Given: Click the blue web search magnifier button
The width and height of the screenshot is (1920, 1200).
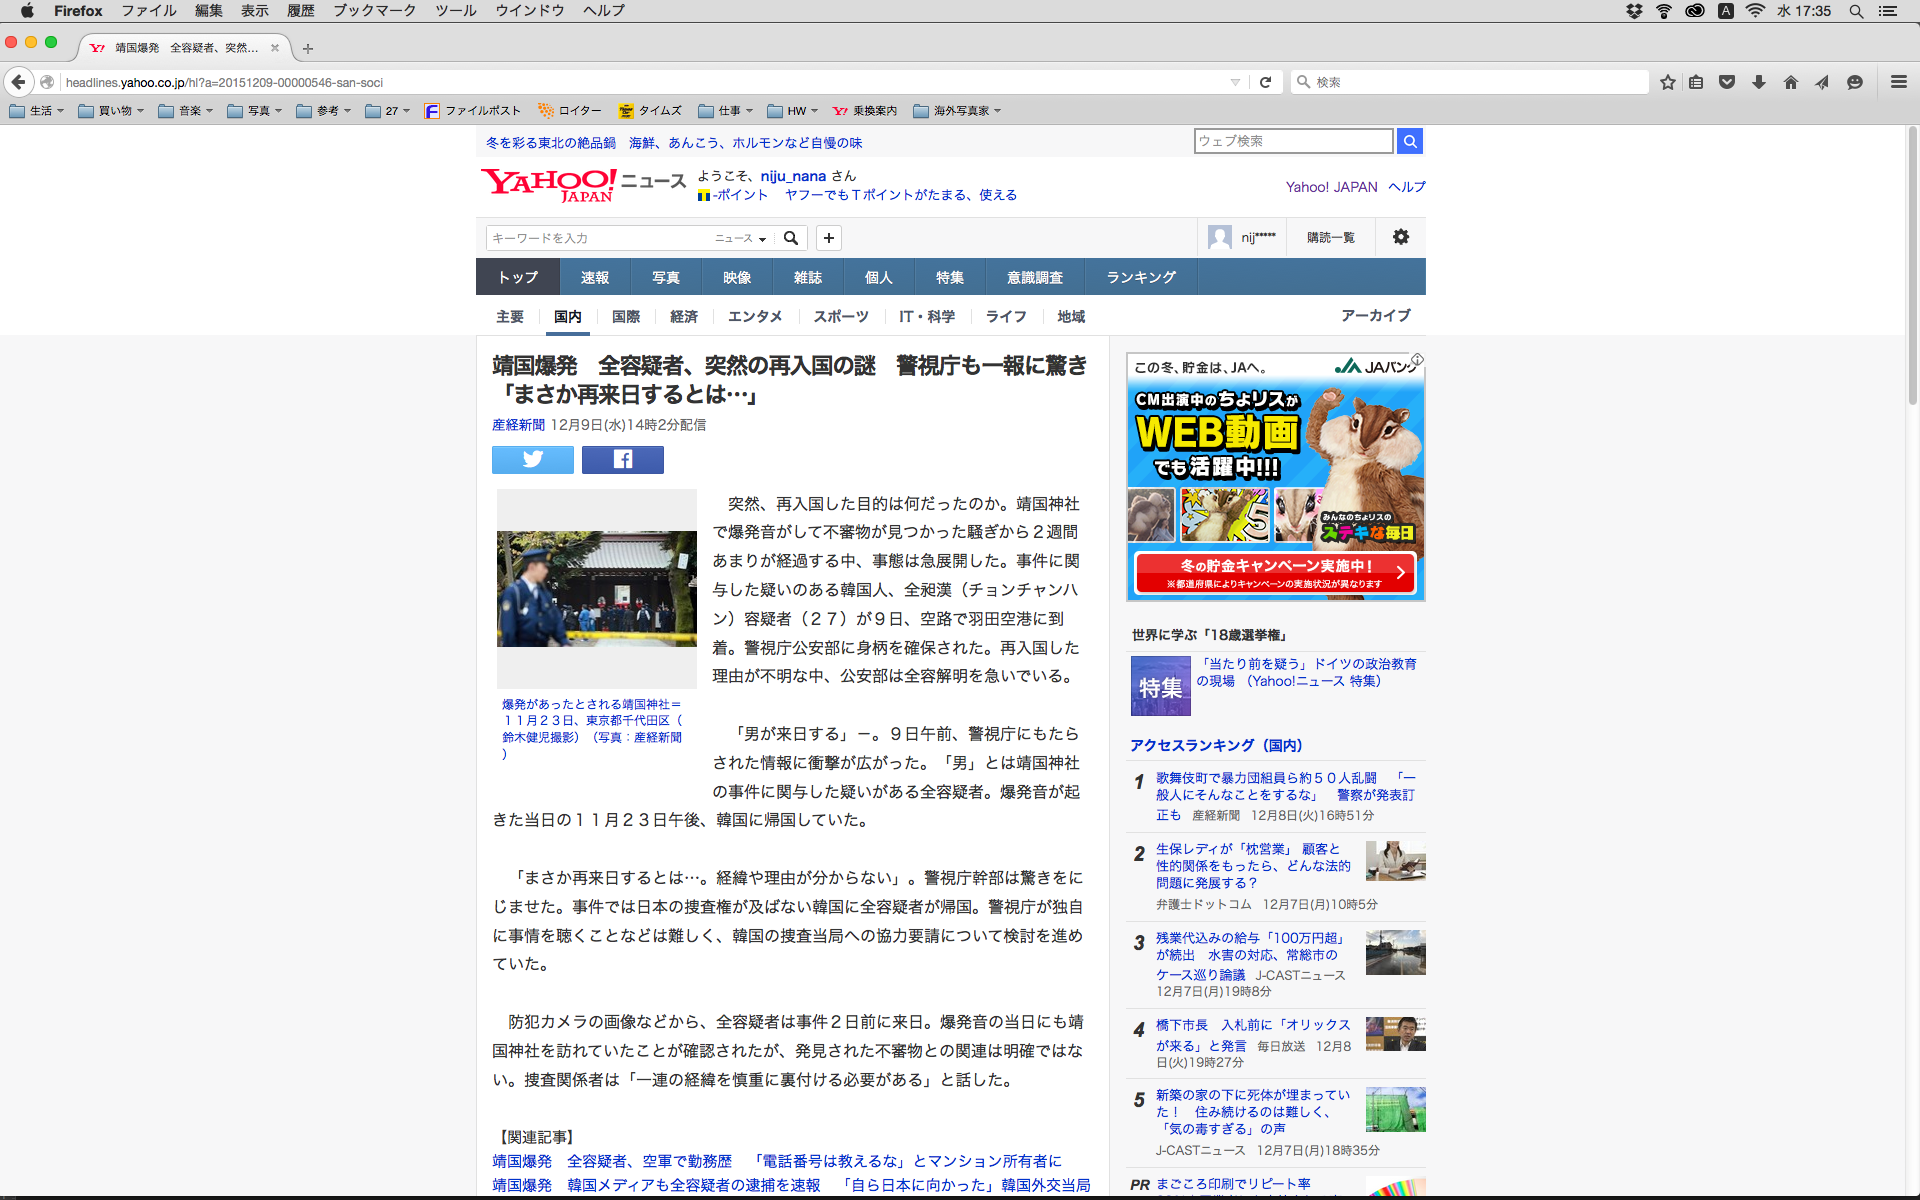Looking at the screenshot, I should point(1409,141).
